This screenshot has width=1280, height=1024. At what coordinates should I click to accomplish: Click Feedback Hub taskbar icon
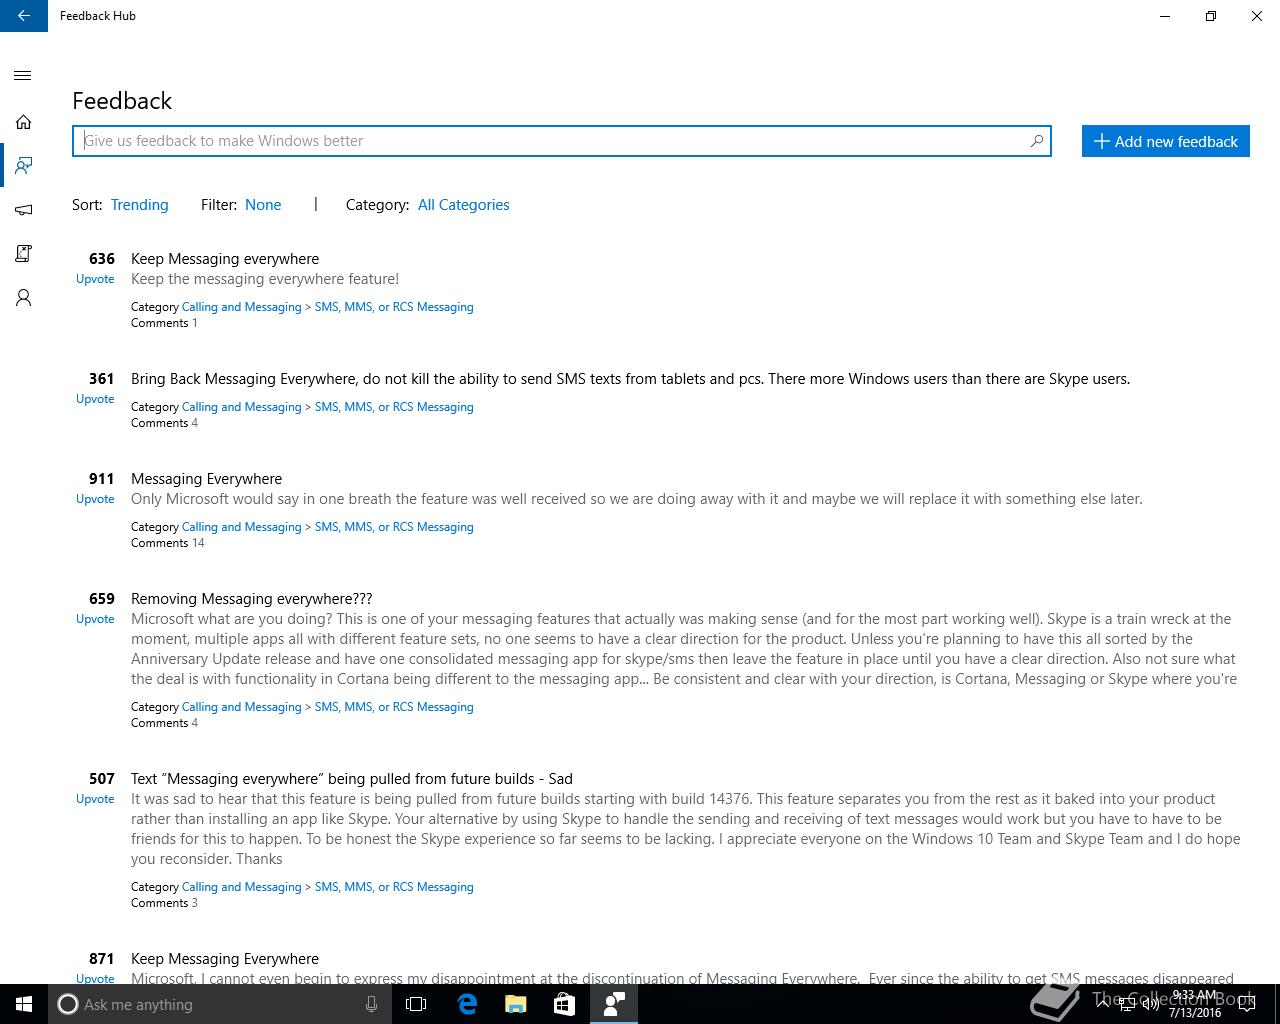pyautogui.click(x=613, y=1004)
